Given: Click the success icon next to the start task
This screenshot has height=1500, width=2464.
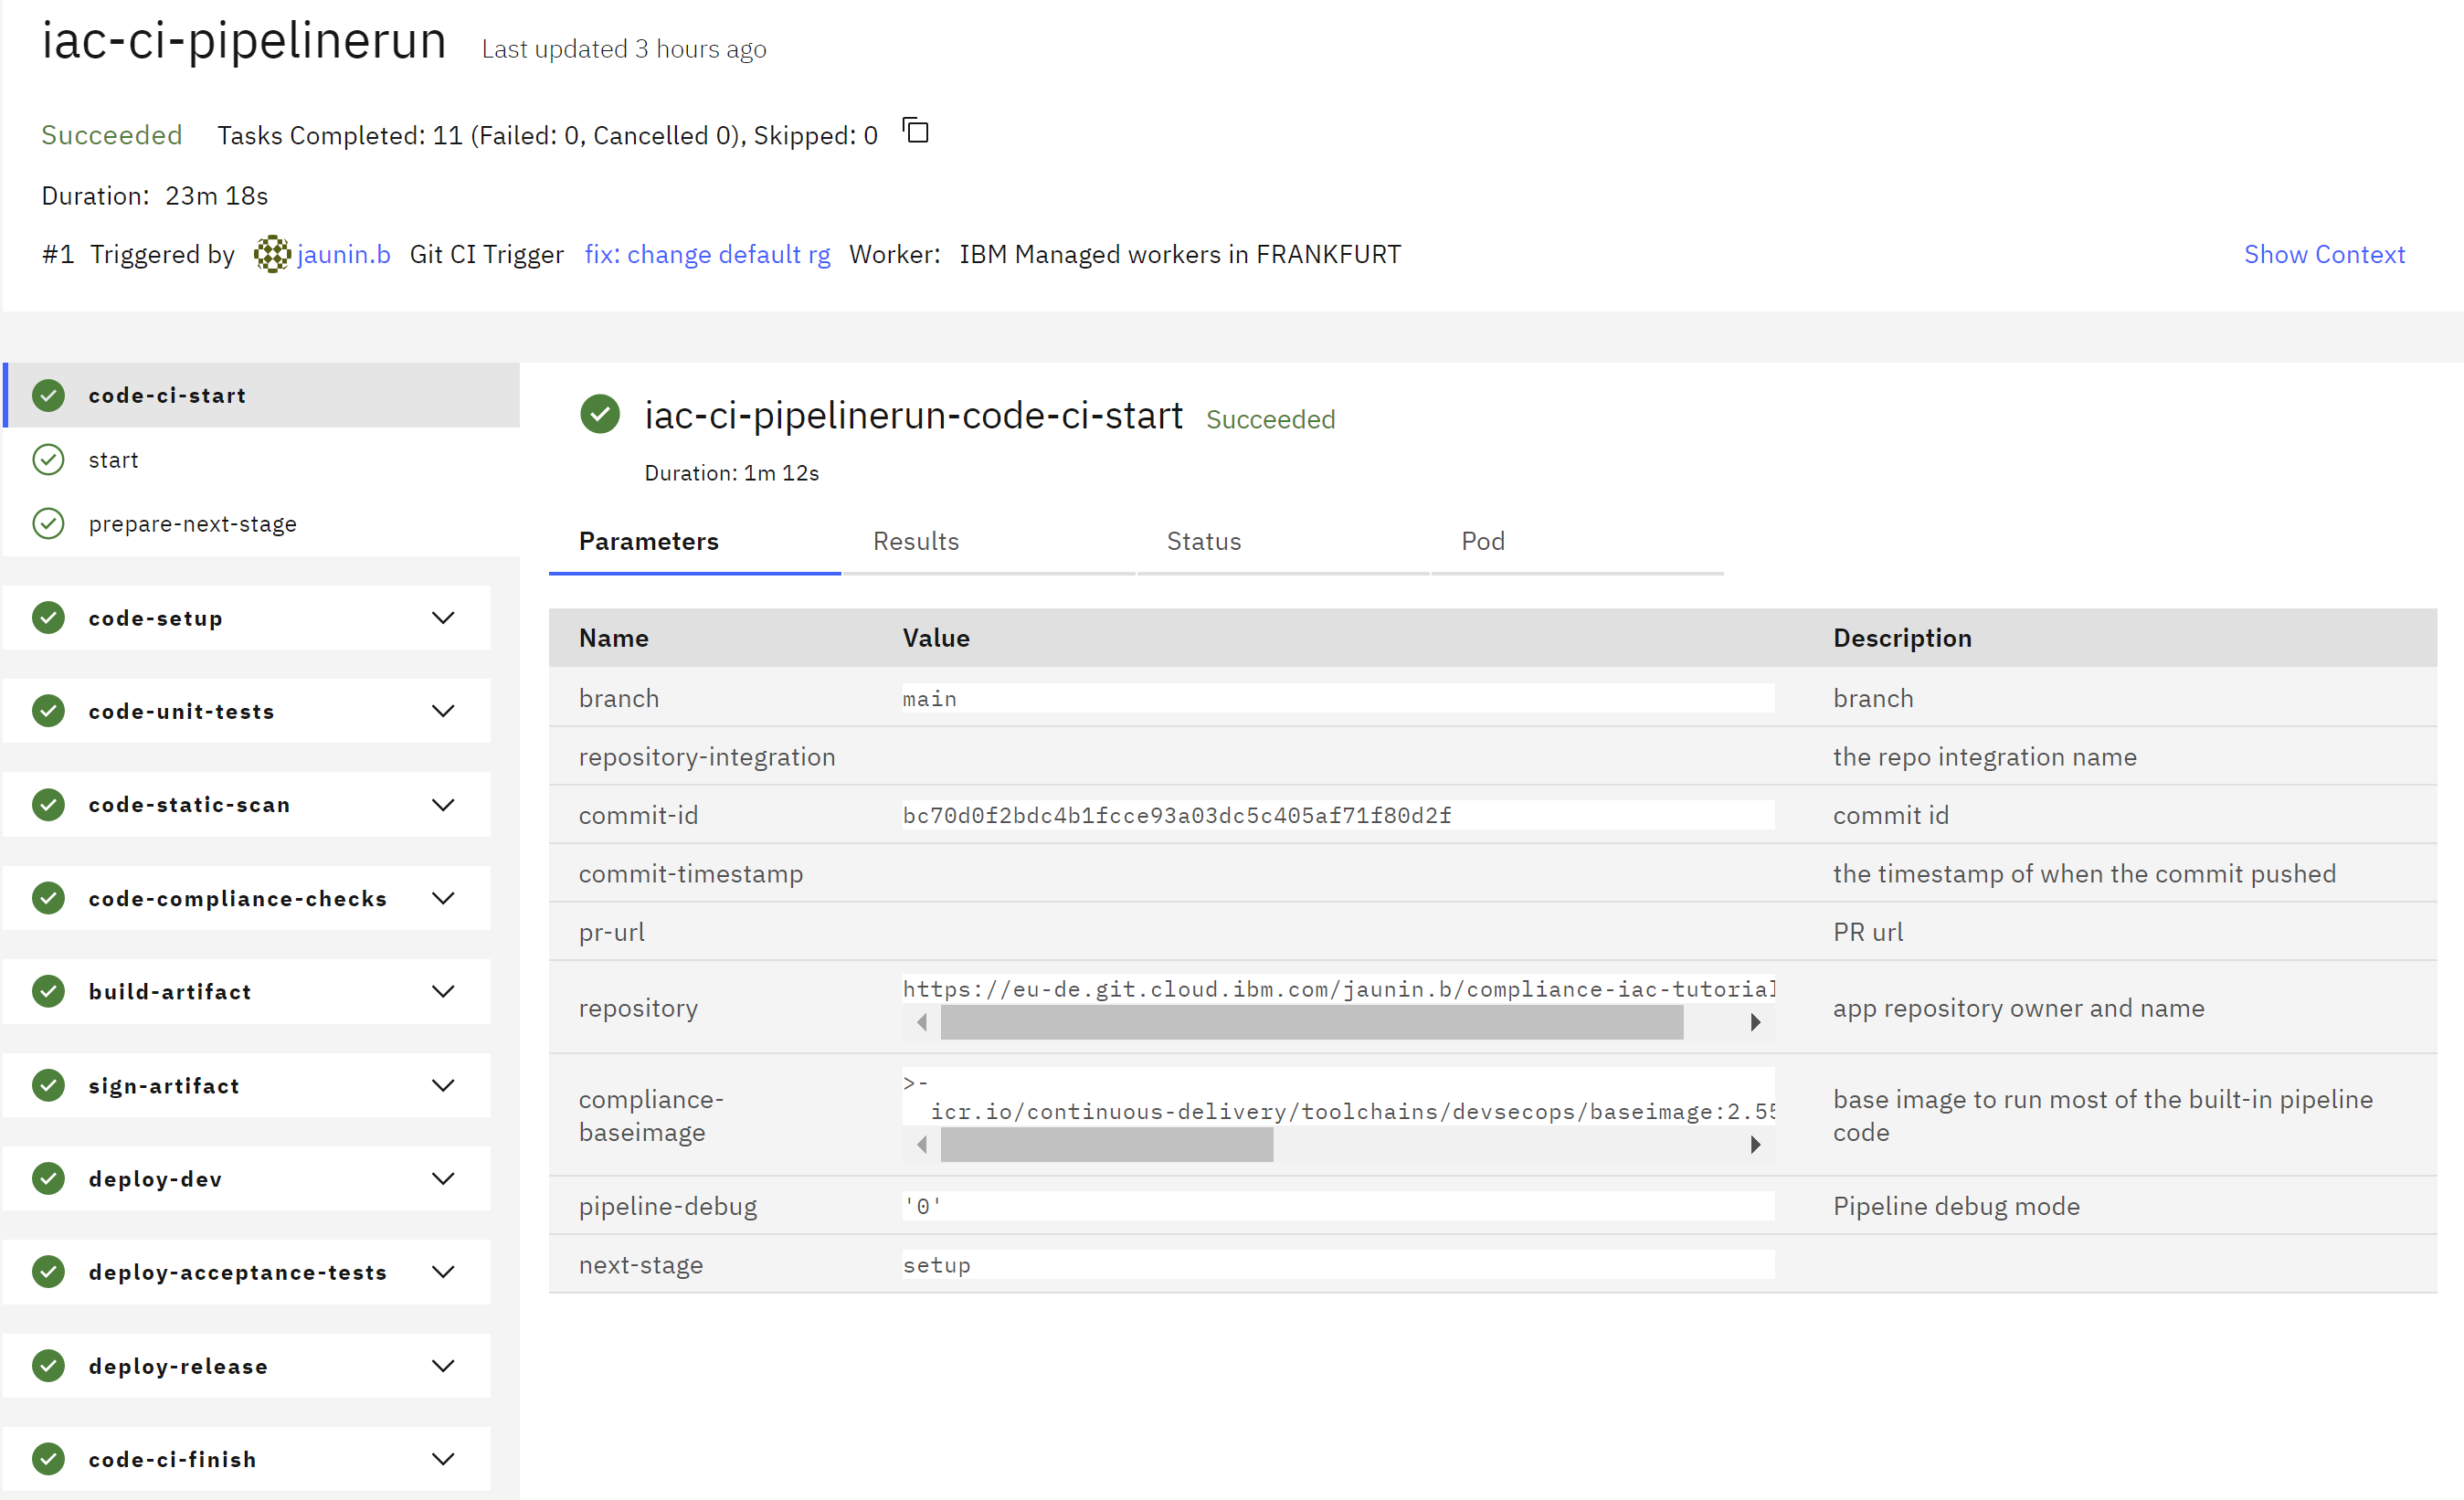Looking at the screenshot, I should (48, 459).
